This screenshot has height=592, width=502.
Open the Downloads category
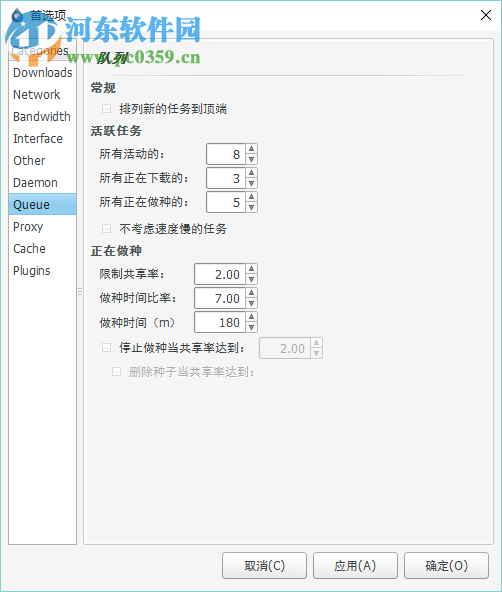(x=42, y=72)
